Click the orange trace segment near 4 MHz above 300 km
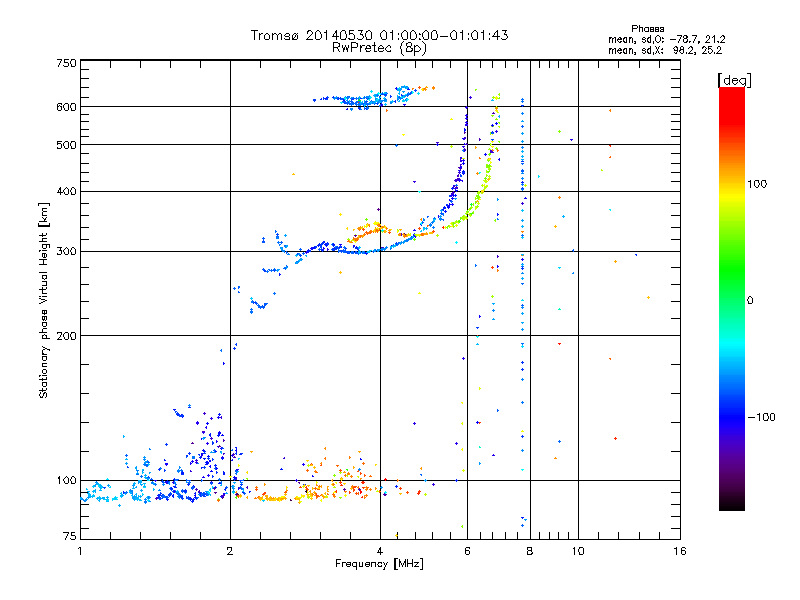The height and width of the screenshot is (600, 800). (368, 231)
